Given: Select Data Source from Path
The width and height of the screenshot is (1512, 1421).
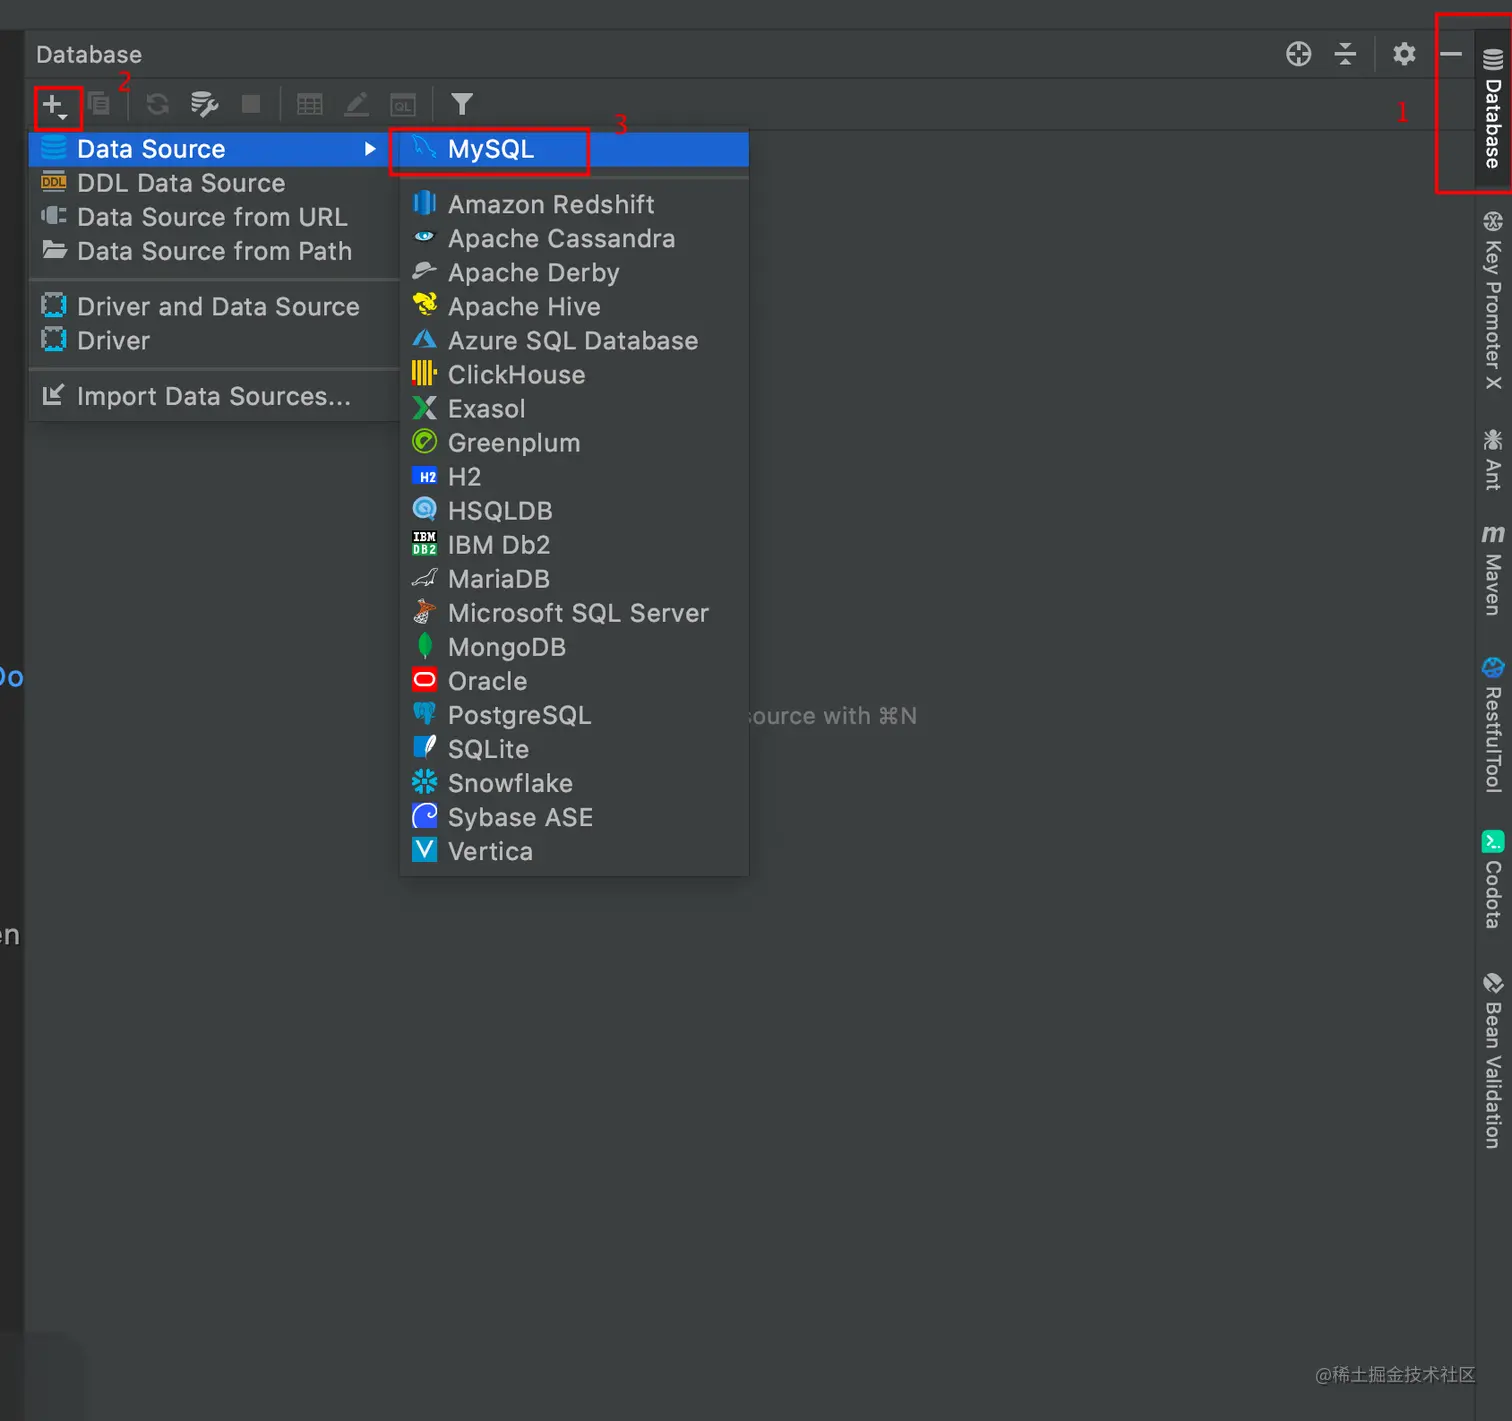Looking at the screenshot, I should [214, 251].
